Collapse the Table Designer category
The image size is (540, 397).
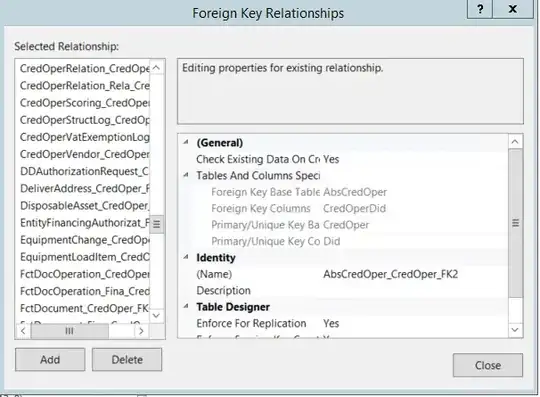coord(186,306)
